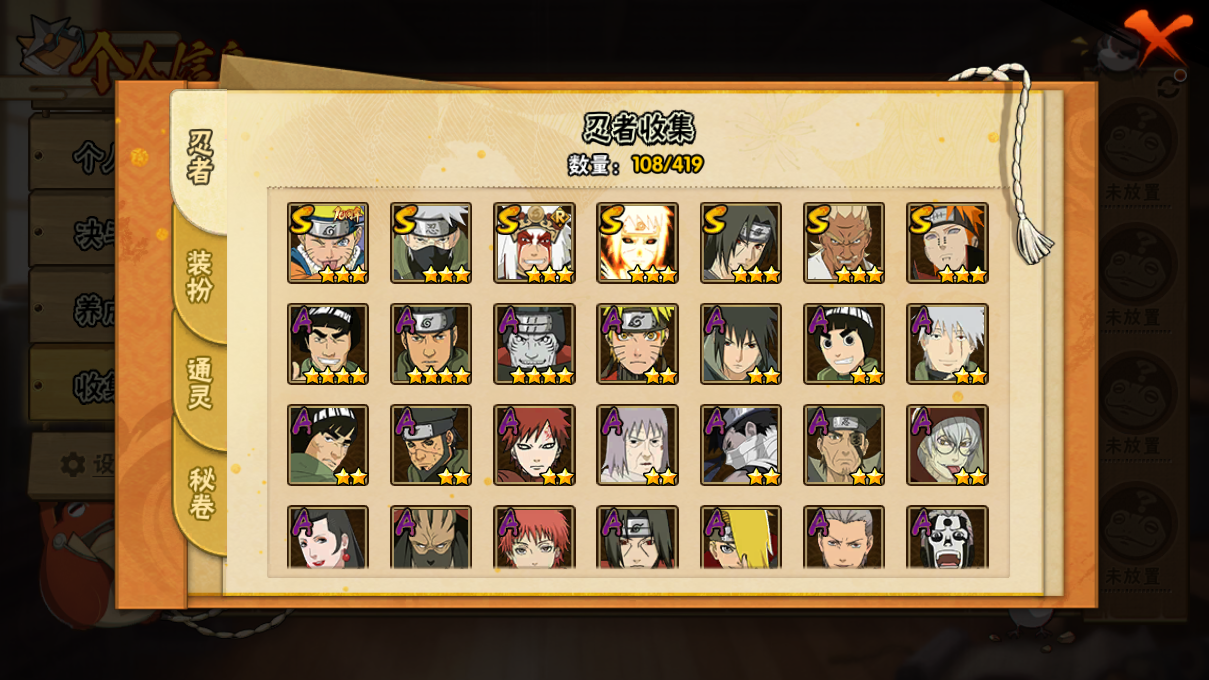Pick the red-haired Gaara A-rank portrait
1209x680 pixels.
point(534,445)
